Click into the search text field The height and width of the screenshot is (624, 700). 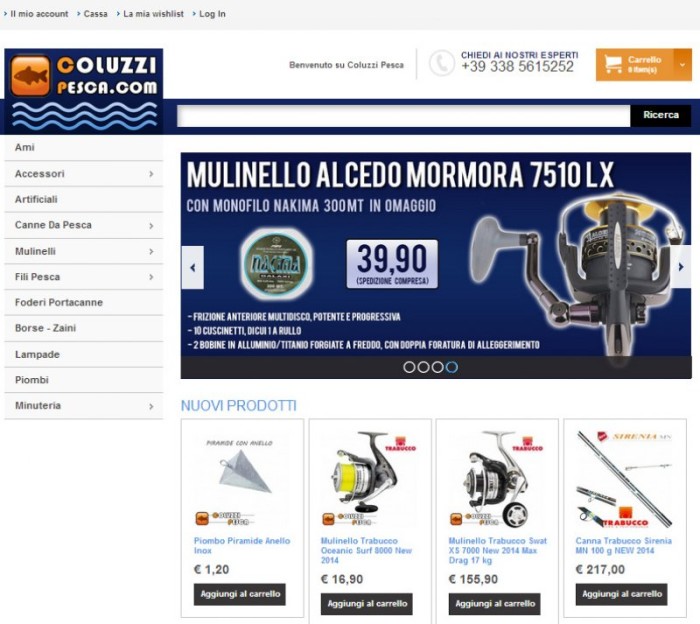coord(404,116)
